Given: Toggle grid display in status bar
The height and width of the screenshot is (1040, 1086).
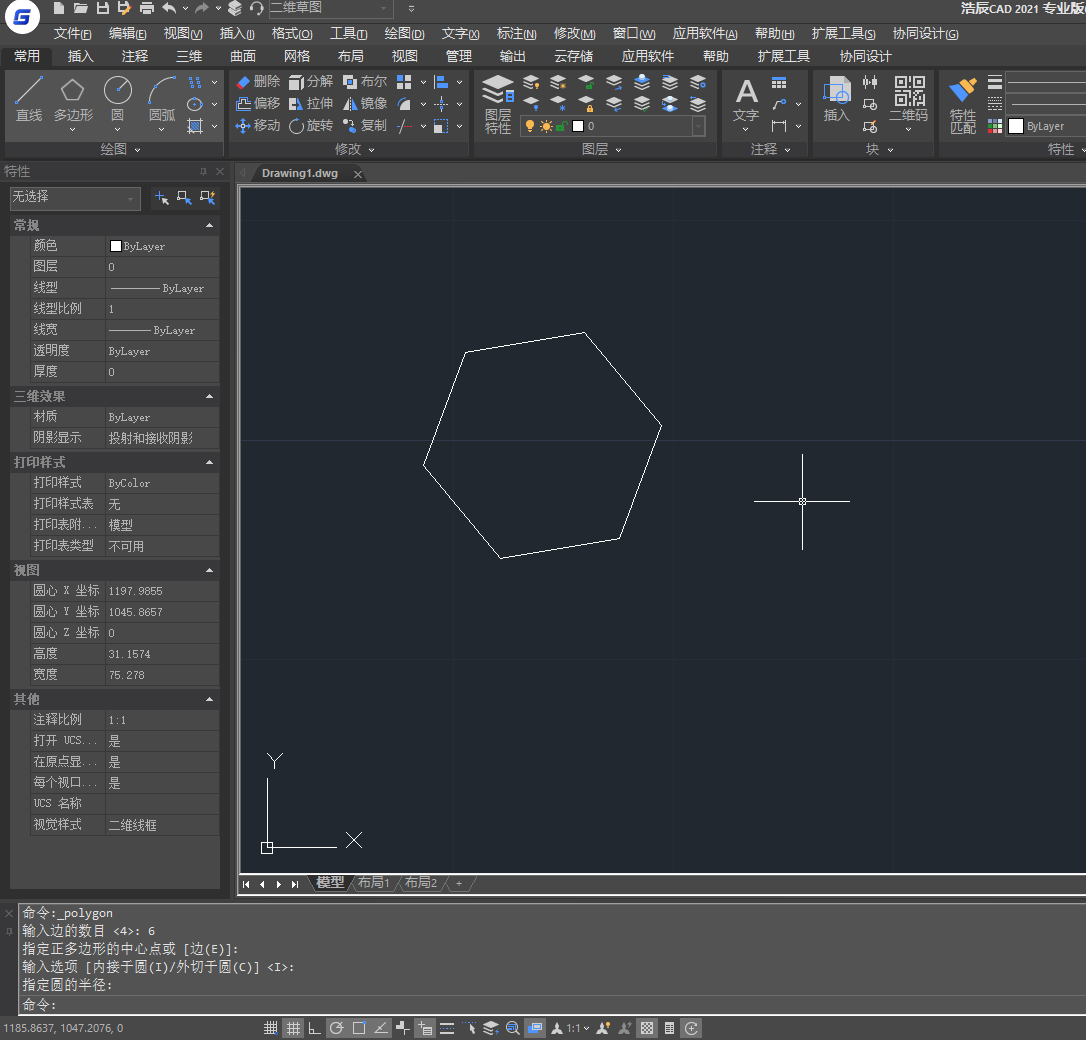Looking at the screenshot, I should tap(294, 1028).
